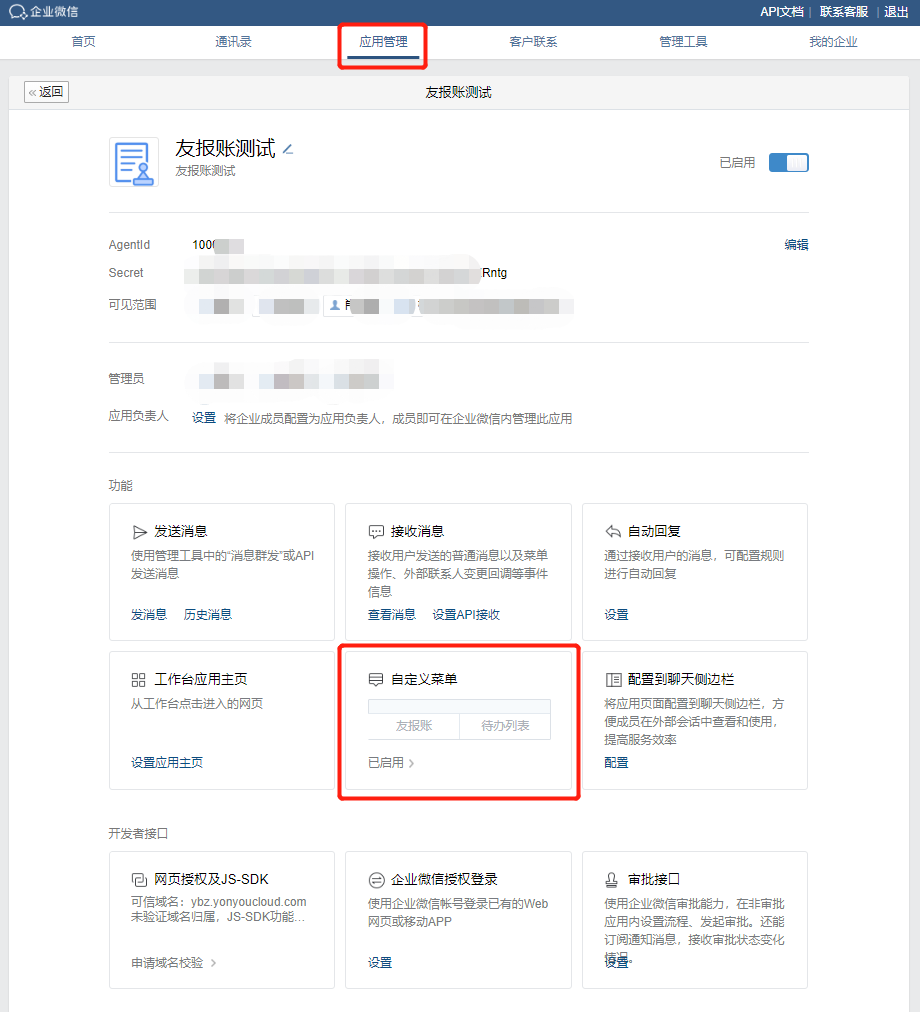Click the 友报账测试 page header title

[458, 92]
